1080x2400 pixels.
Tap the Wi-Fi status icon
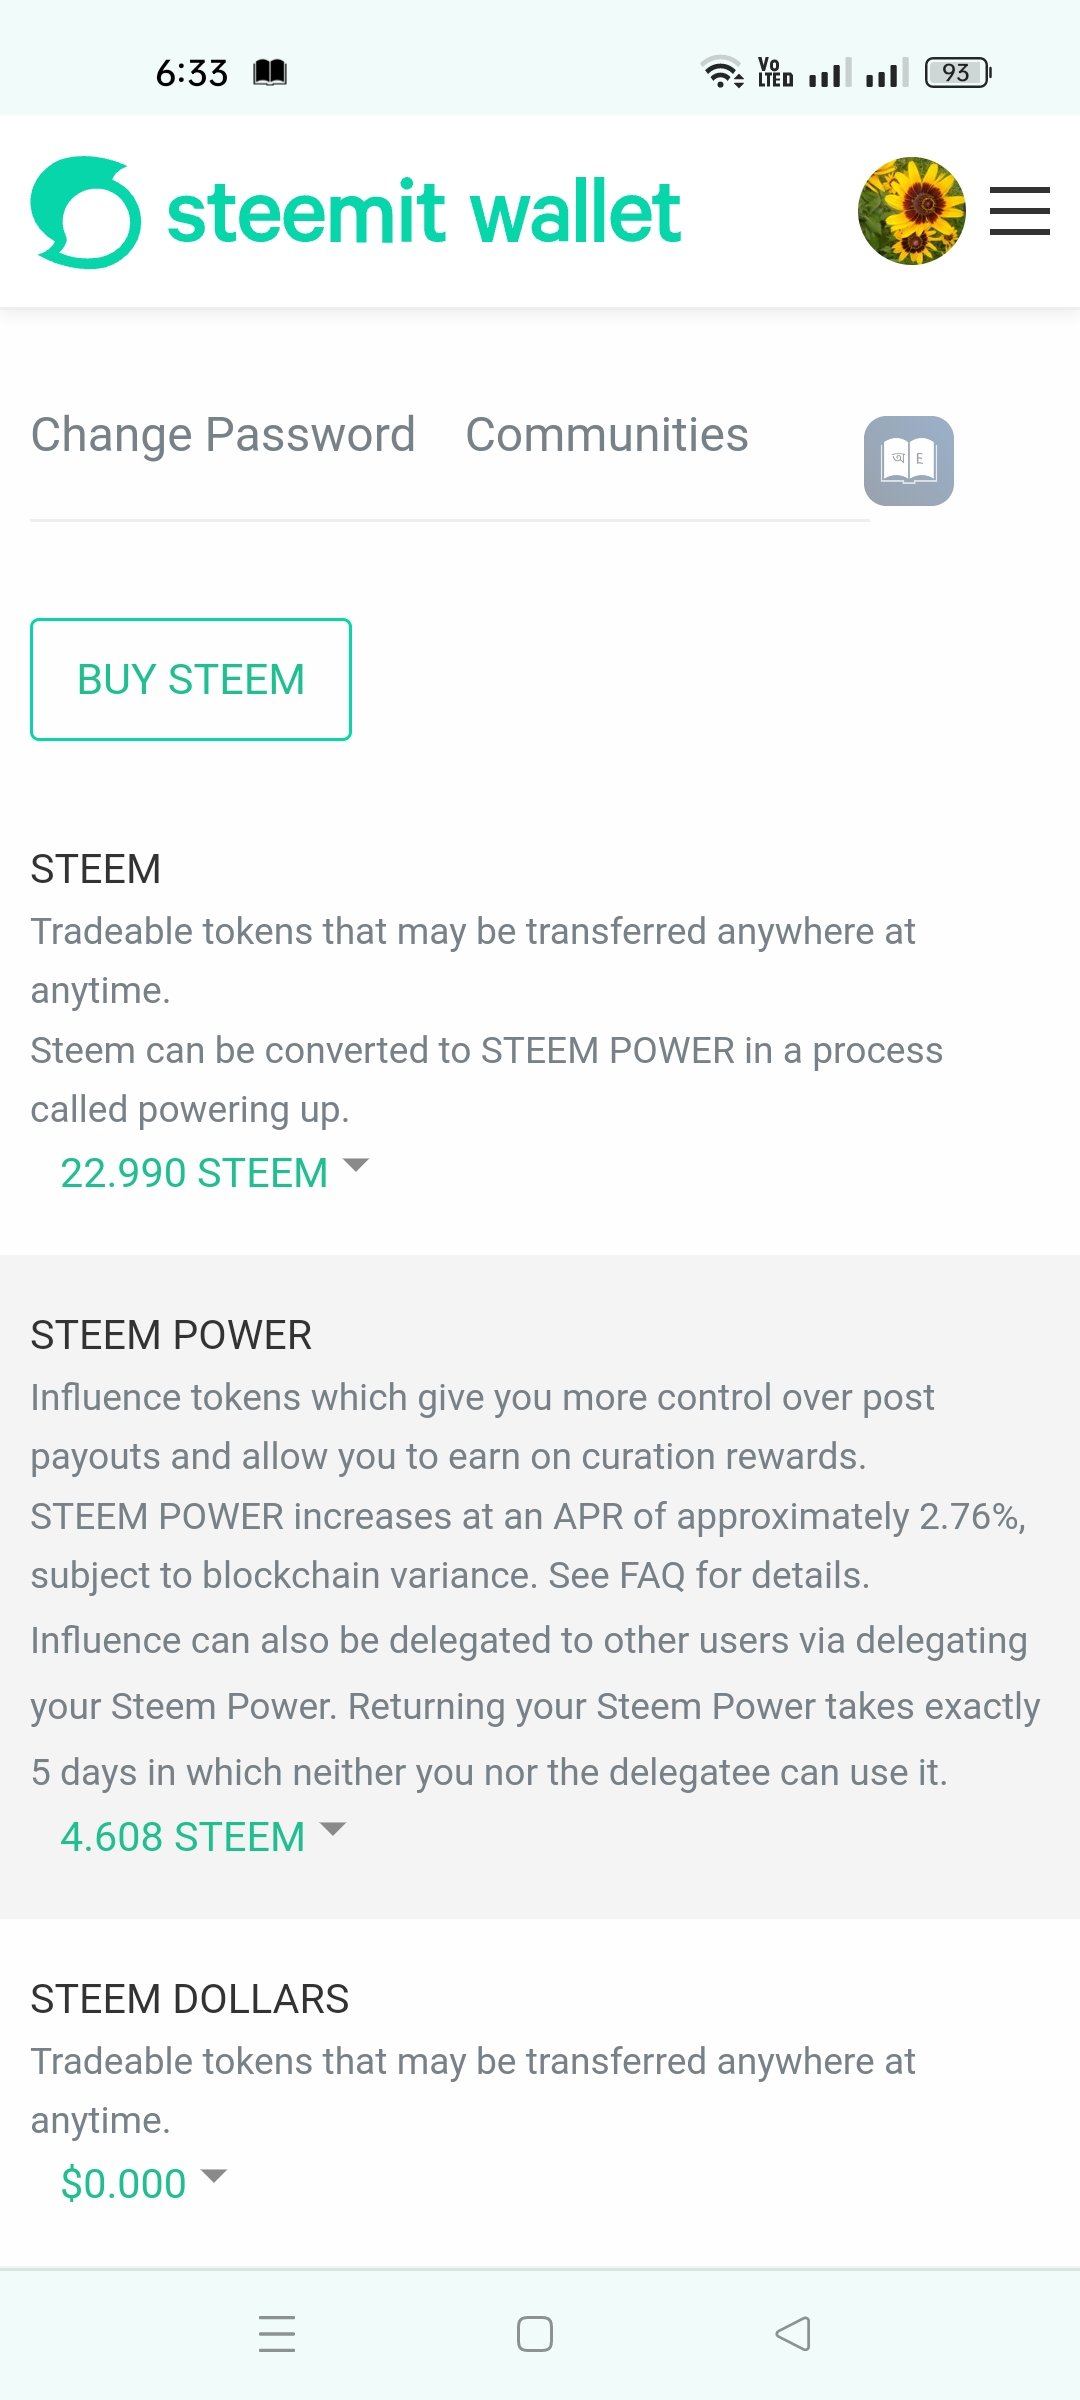click(721, 72)
